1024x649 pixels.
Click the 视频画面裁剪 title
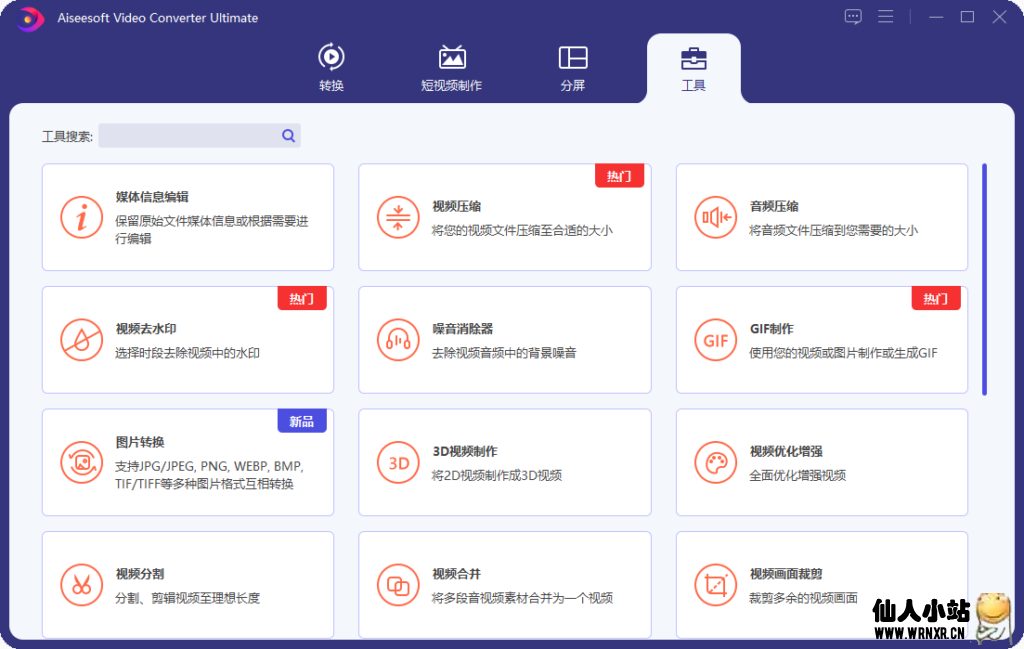coord(786,574)
